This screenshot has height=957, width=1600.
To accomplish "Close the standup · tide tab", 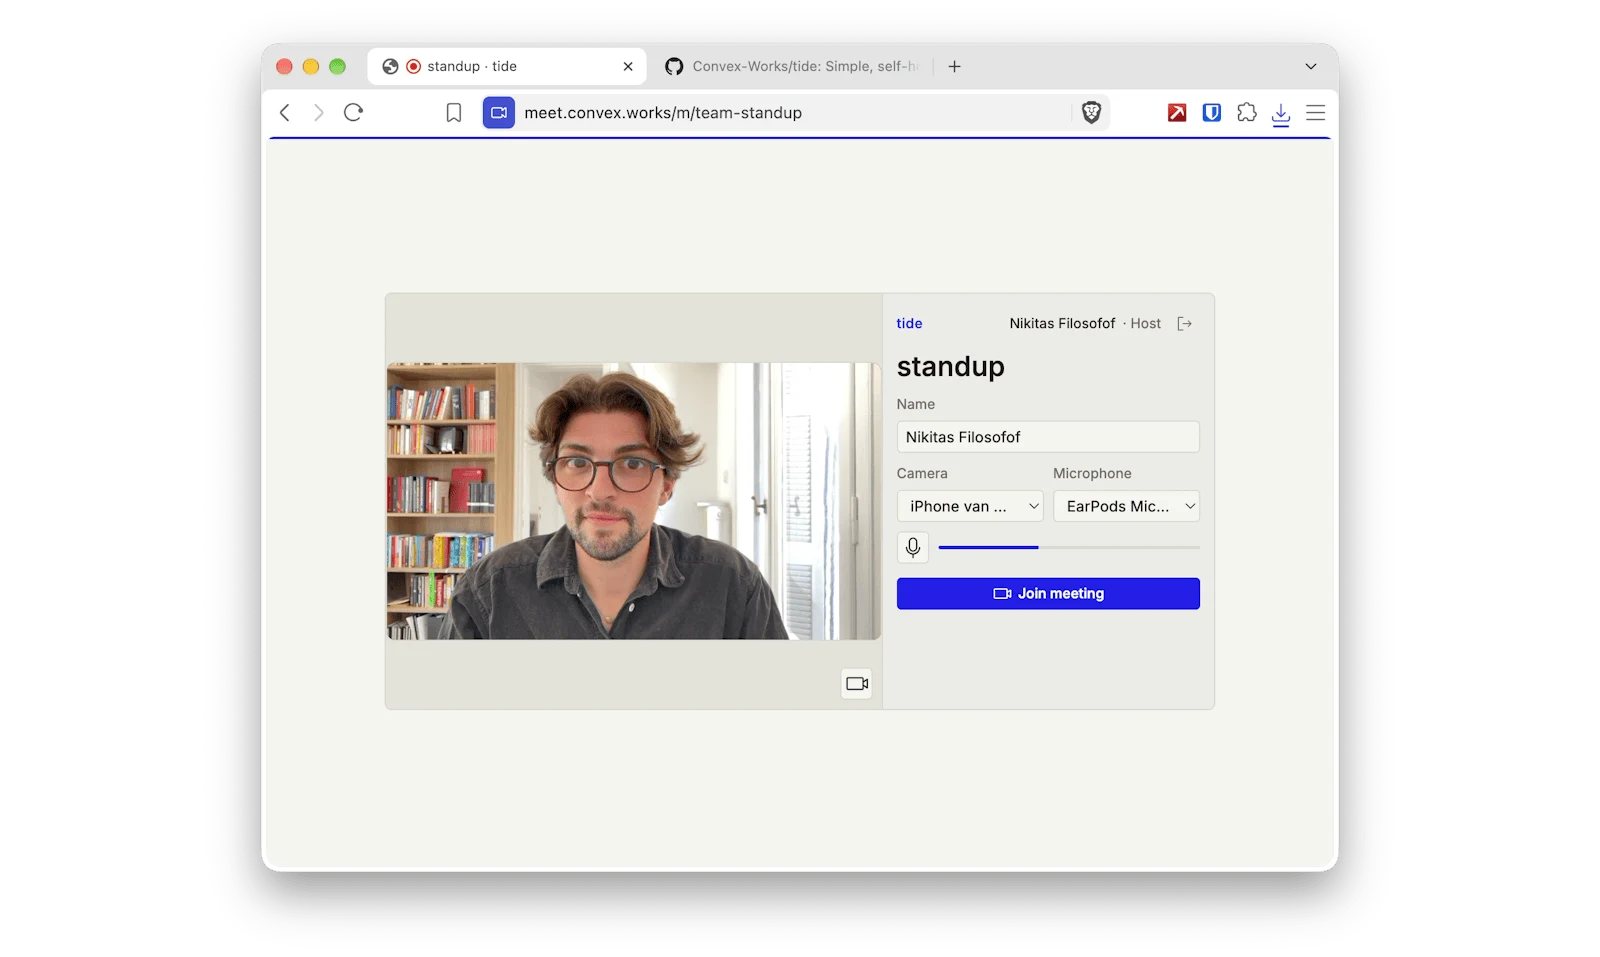I will [628, 66].
